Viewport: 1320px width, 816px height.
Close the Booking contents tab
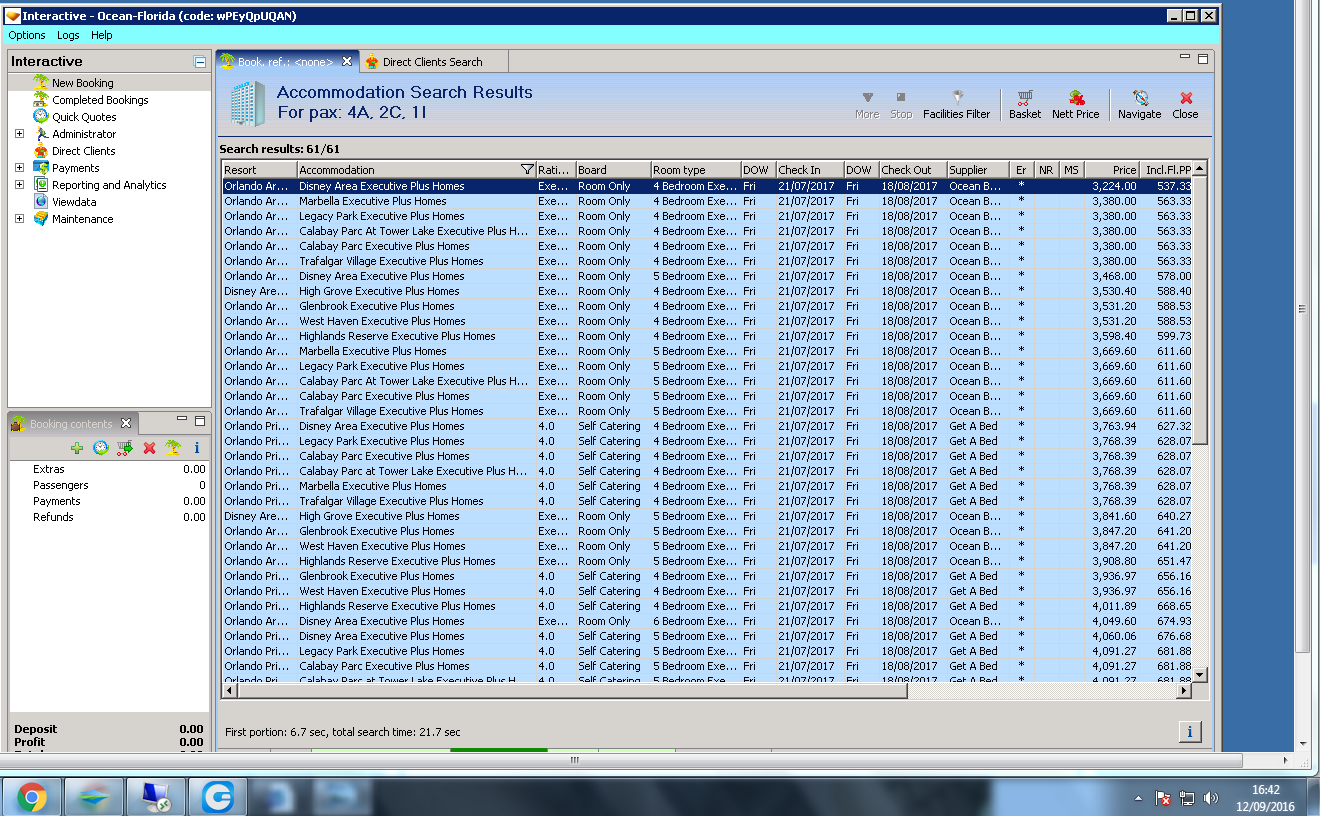click(x=126, y=424)
